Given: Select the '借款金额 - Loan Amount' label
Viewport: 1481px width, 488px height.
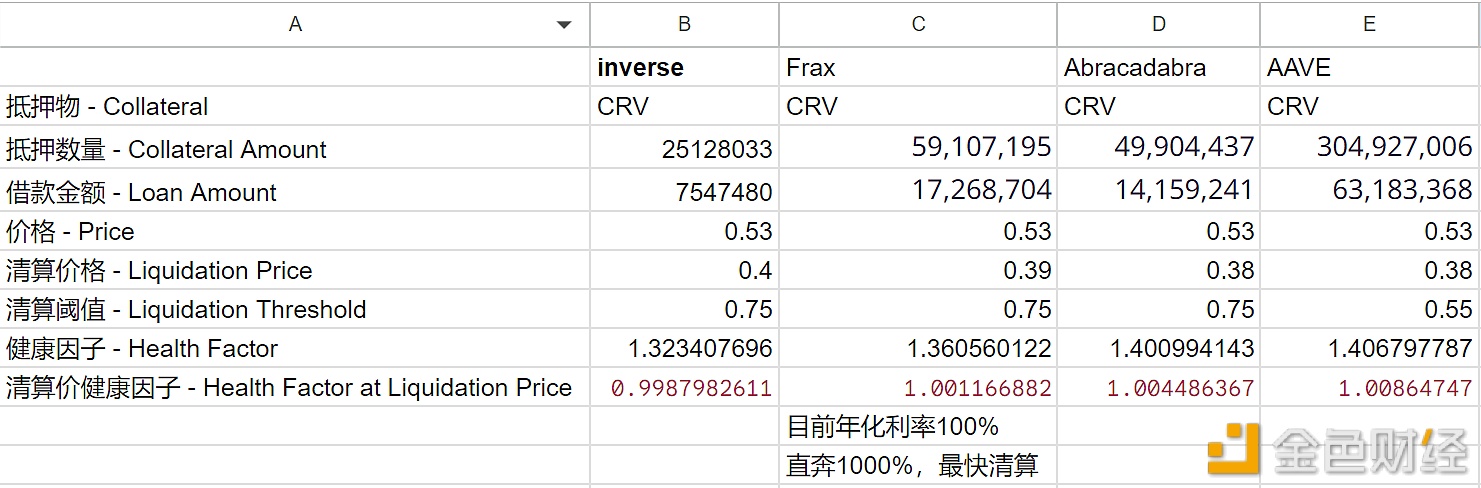Looking at the screenshot, I should coord(295,191).
